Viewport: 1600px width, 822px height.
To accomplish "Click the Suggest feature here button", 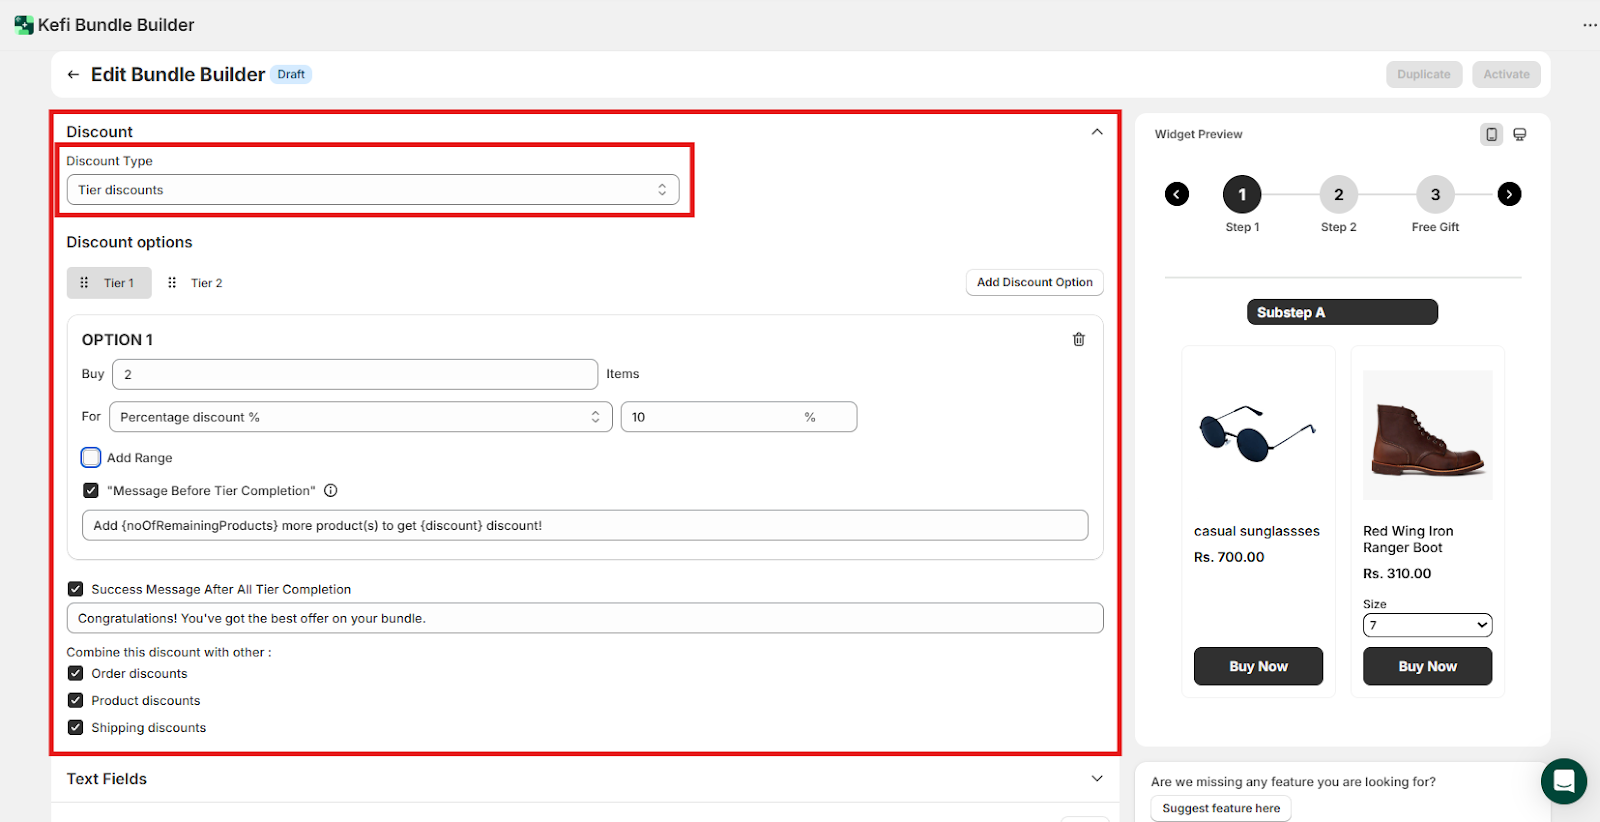I will click(x=1220, y=808).
